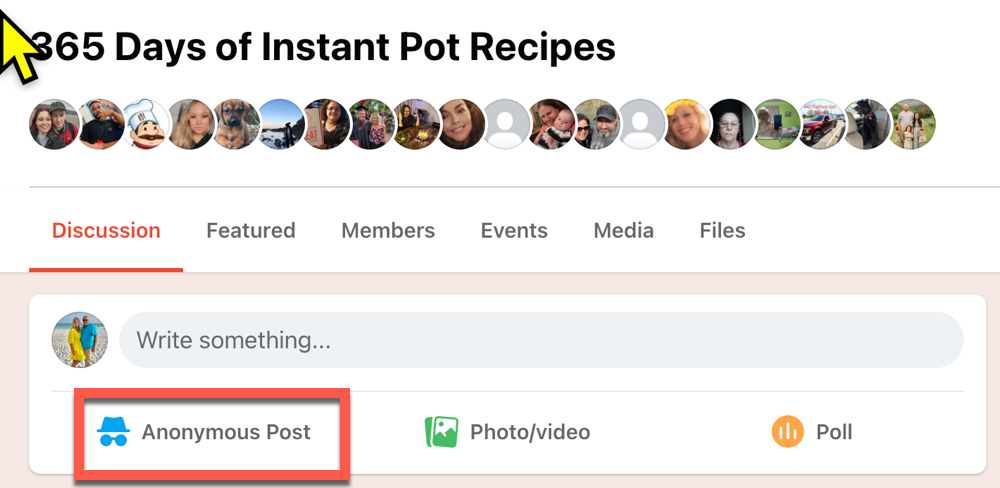Click first gray default profile avatar
The height and width of the screenshot is (488, 1000).
click(507, 124)
